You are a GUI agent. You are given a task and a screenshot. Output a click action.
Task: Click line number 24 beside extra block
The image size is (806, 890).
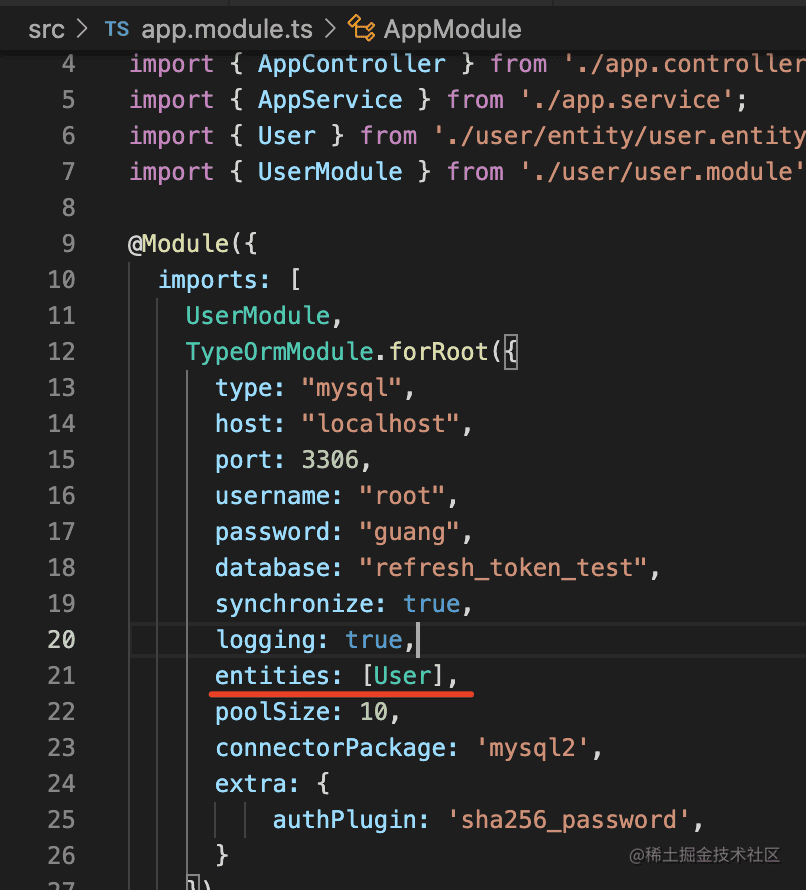pyautogui.click(x=61, y=784)
